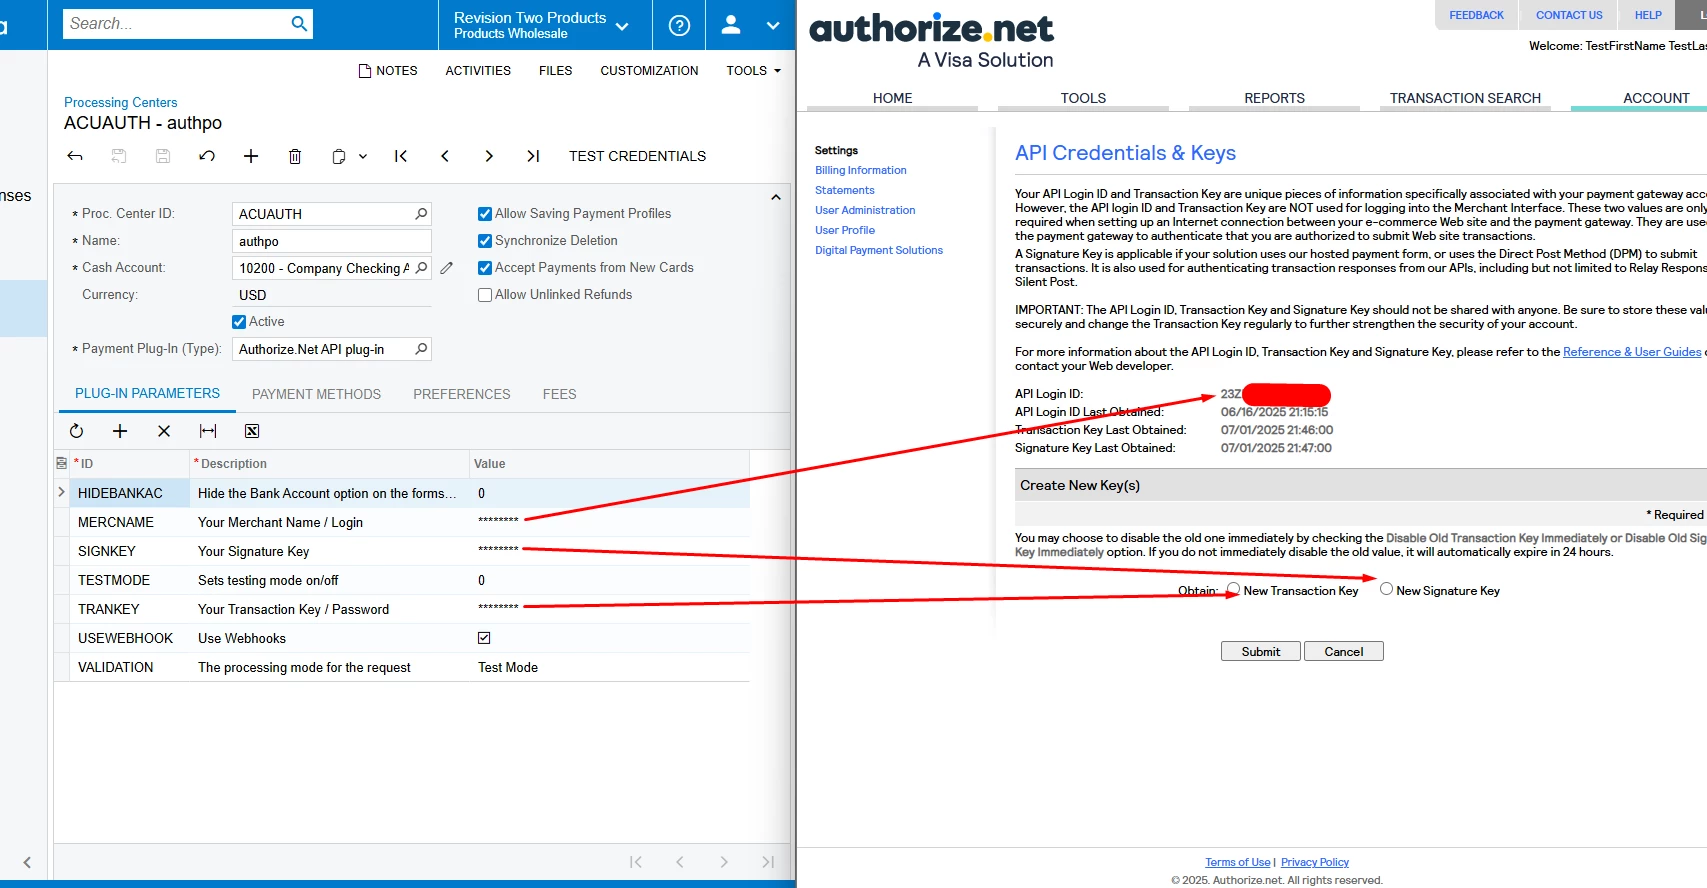
Task: Open Billing Information settings link
Action: 860,170
